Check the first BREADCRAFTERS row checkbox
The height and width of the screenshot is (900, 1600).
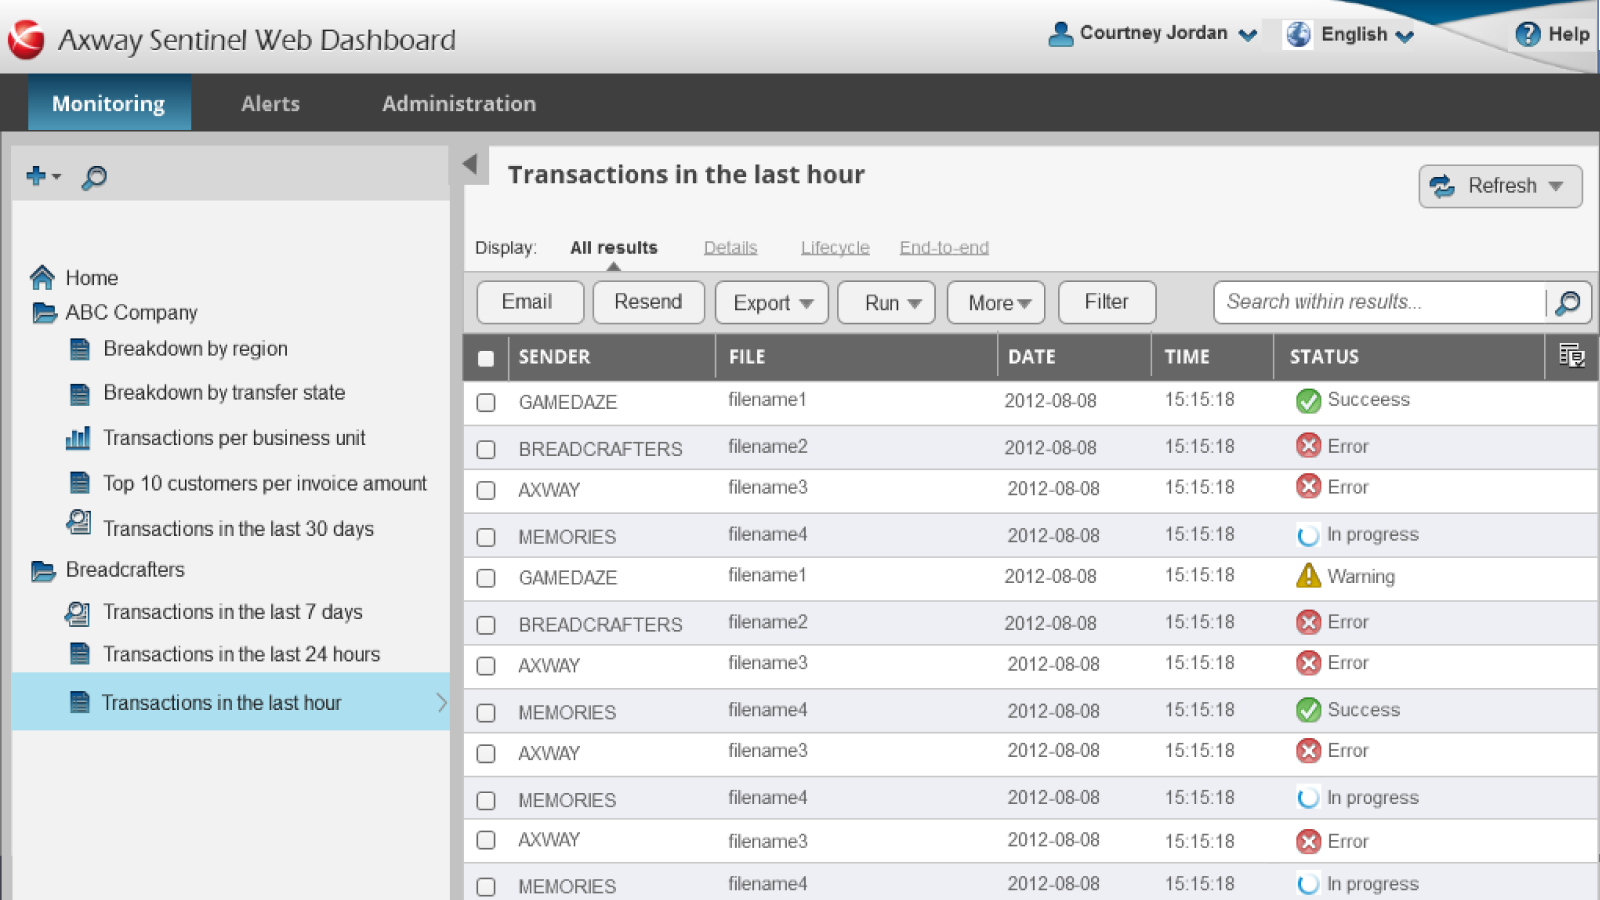[x=486, y=449]
